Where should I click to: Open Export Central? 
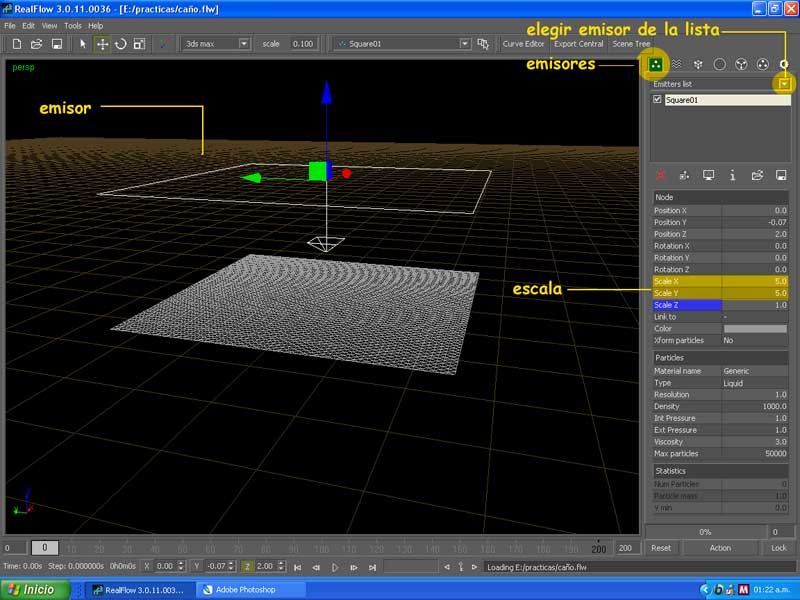(579, 44)
